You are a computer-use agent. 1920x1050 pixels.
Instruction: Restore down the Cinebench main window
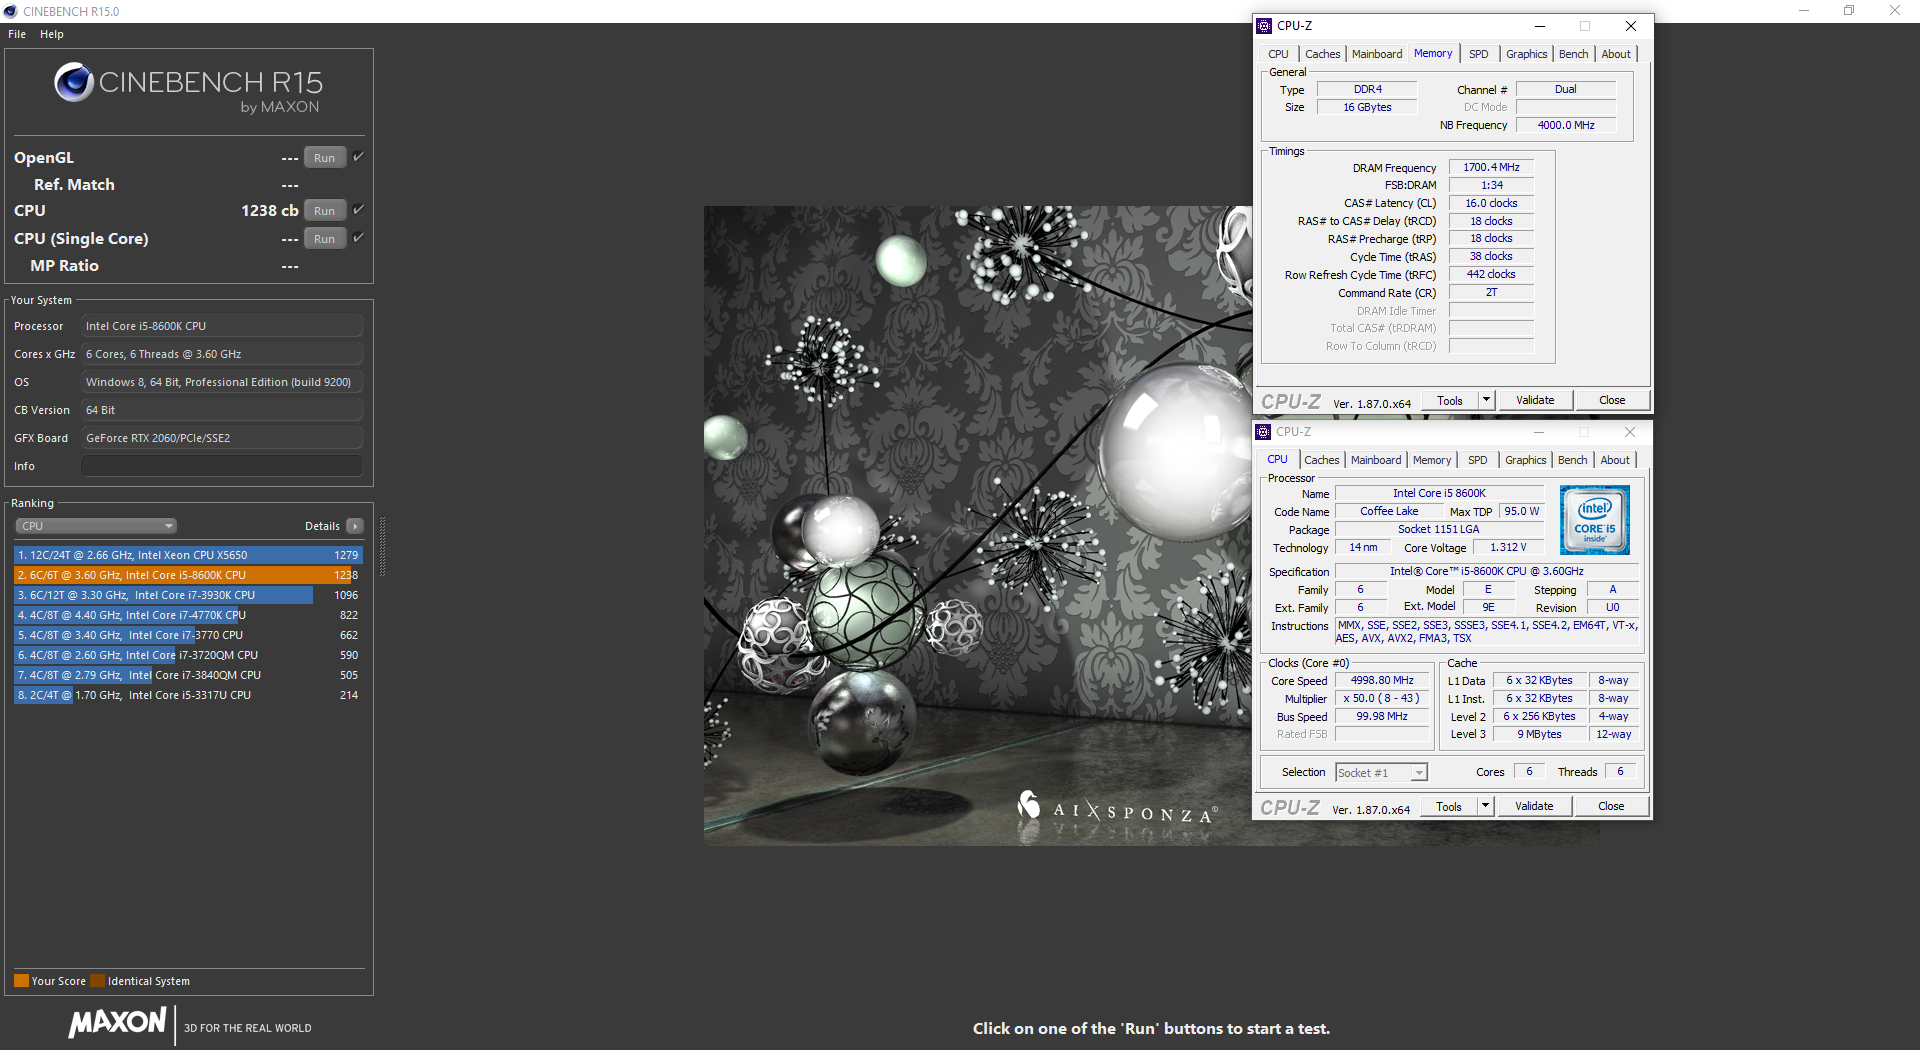coord(1849,11)
